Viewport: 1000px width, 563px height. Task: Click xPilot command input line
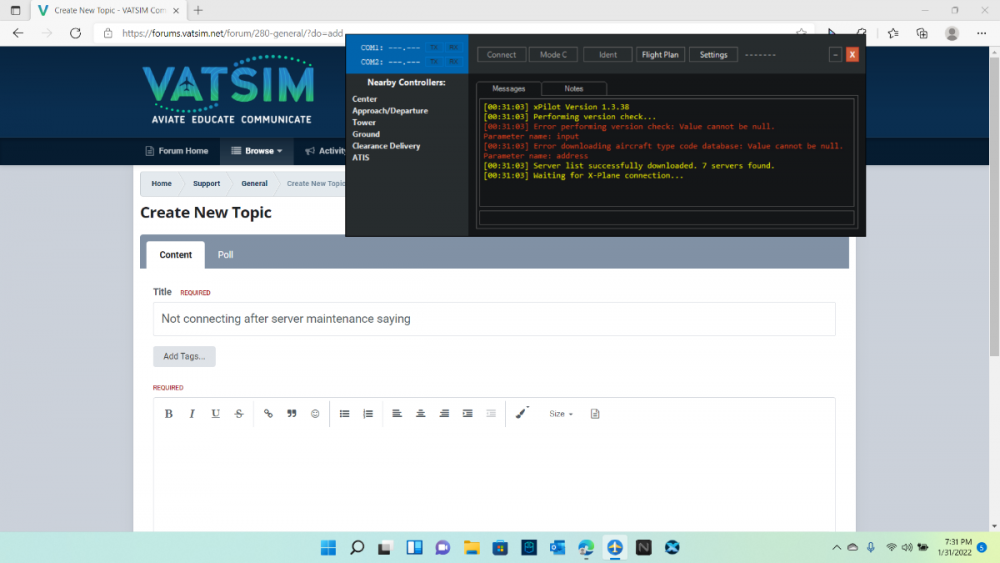pos(666,218)
